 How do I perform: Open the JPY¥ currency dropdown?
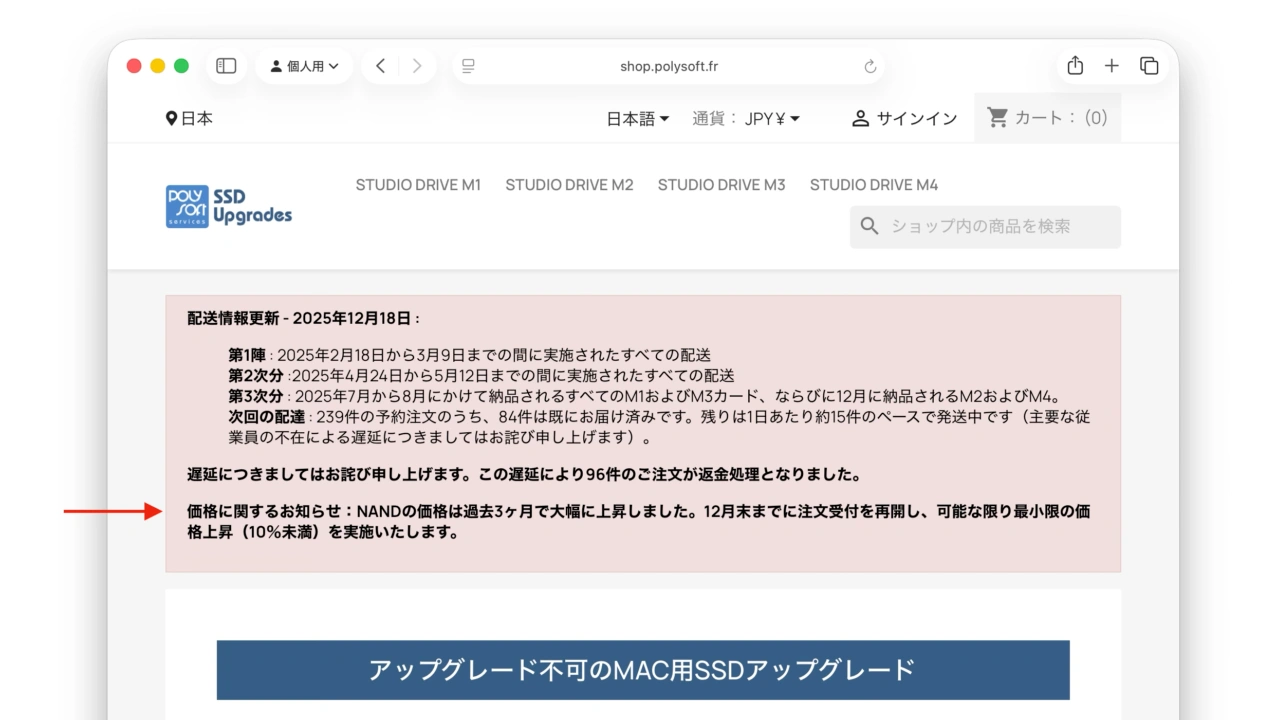tap(772, 119)
